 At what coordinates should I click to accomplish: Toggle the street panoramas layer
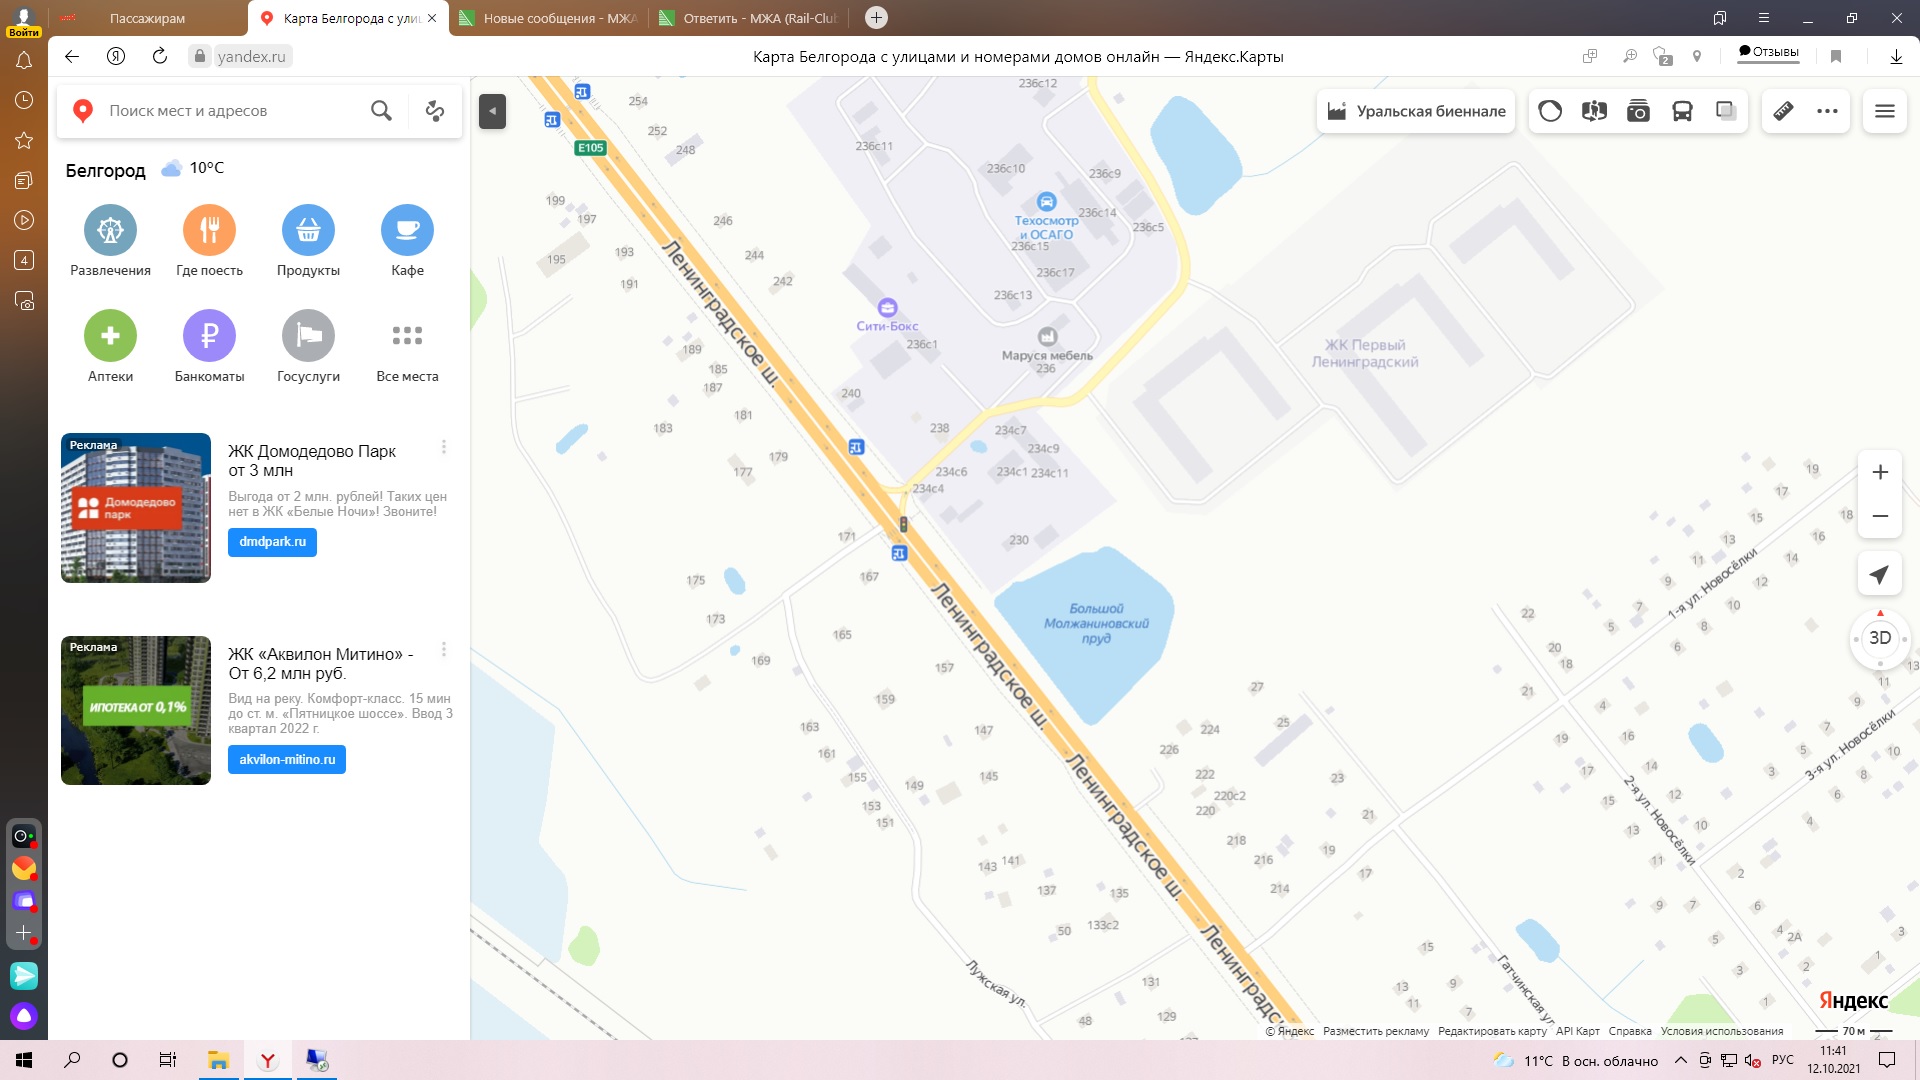(1594, 111)
